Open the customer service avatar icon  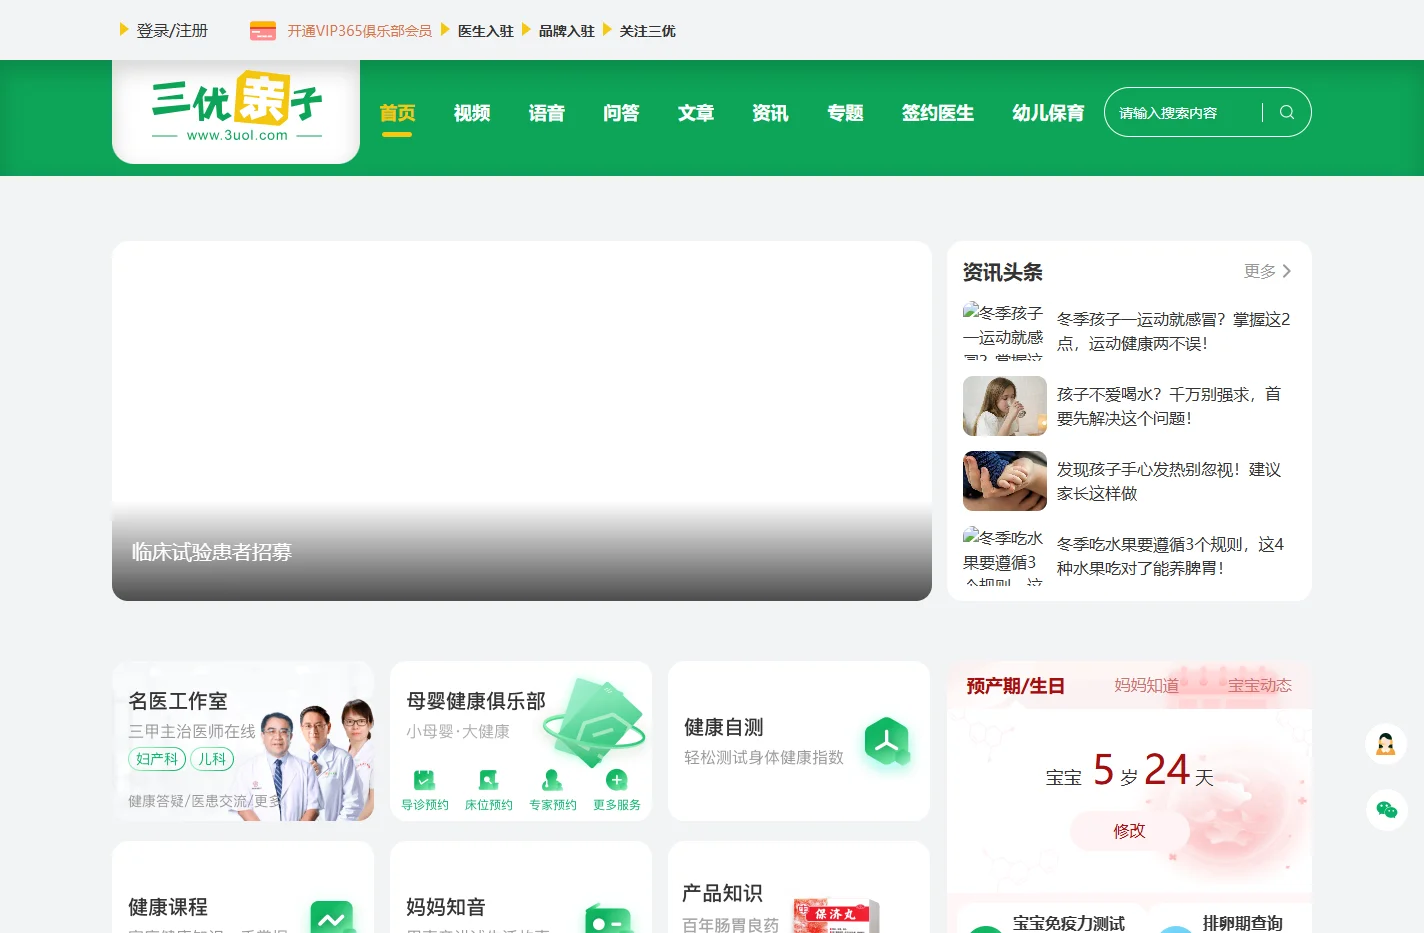1386,744
